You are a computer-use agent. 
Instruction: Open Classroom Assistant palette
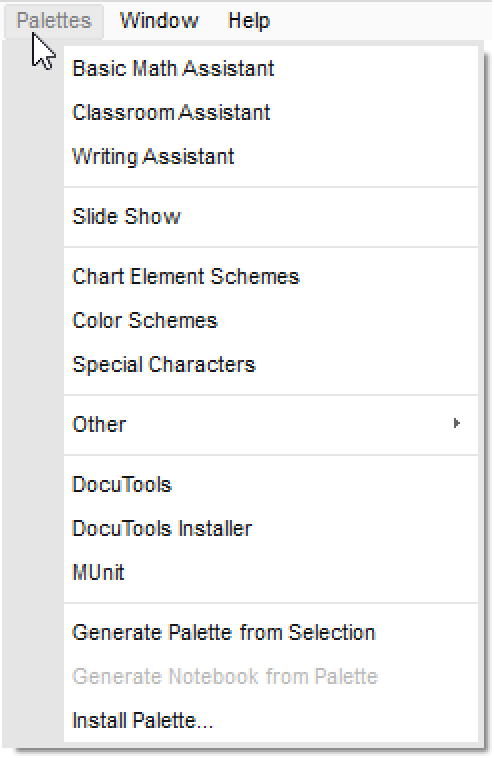pos(271,112)
